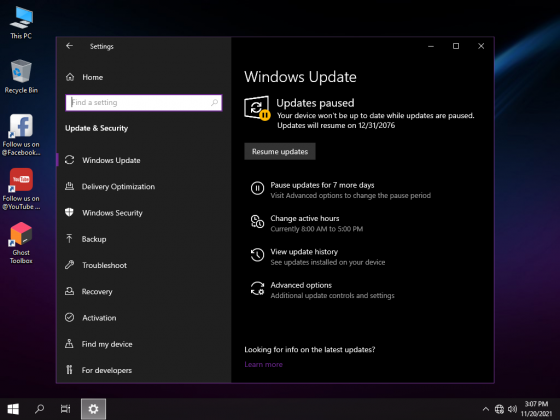Click the clock icon for active hours
The width and height of the screenshot is (560, 420).
[257, 221]
